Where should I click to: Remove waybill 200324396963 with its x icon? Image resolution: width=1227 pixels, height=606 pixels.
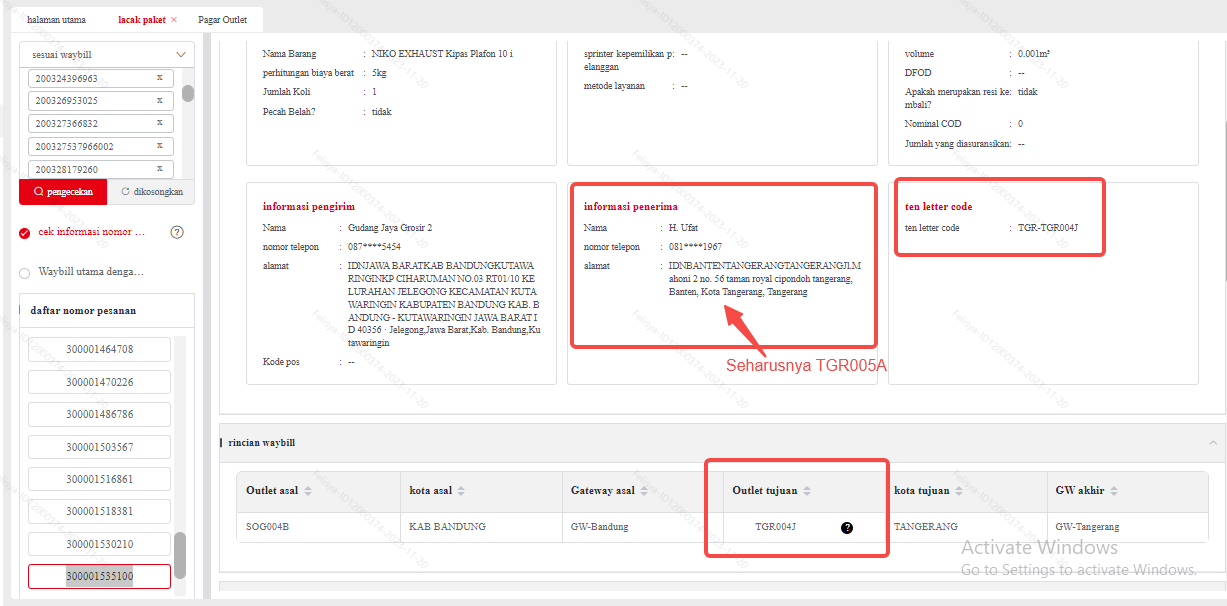[x=159, y=77]
